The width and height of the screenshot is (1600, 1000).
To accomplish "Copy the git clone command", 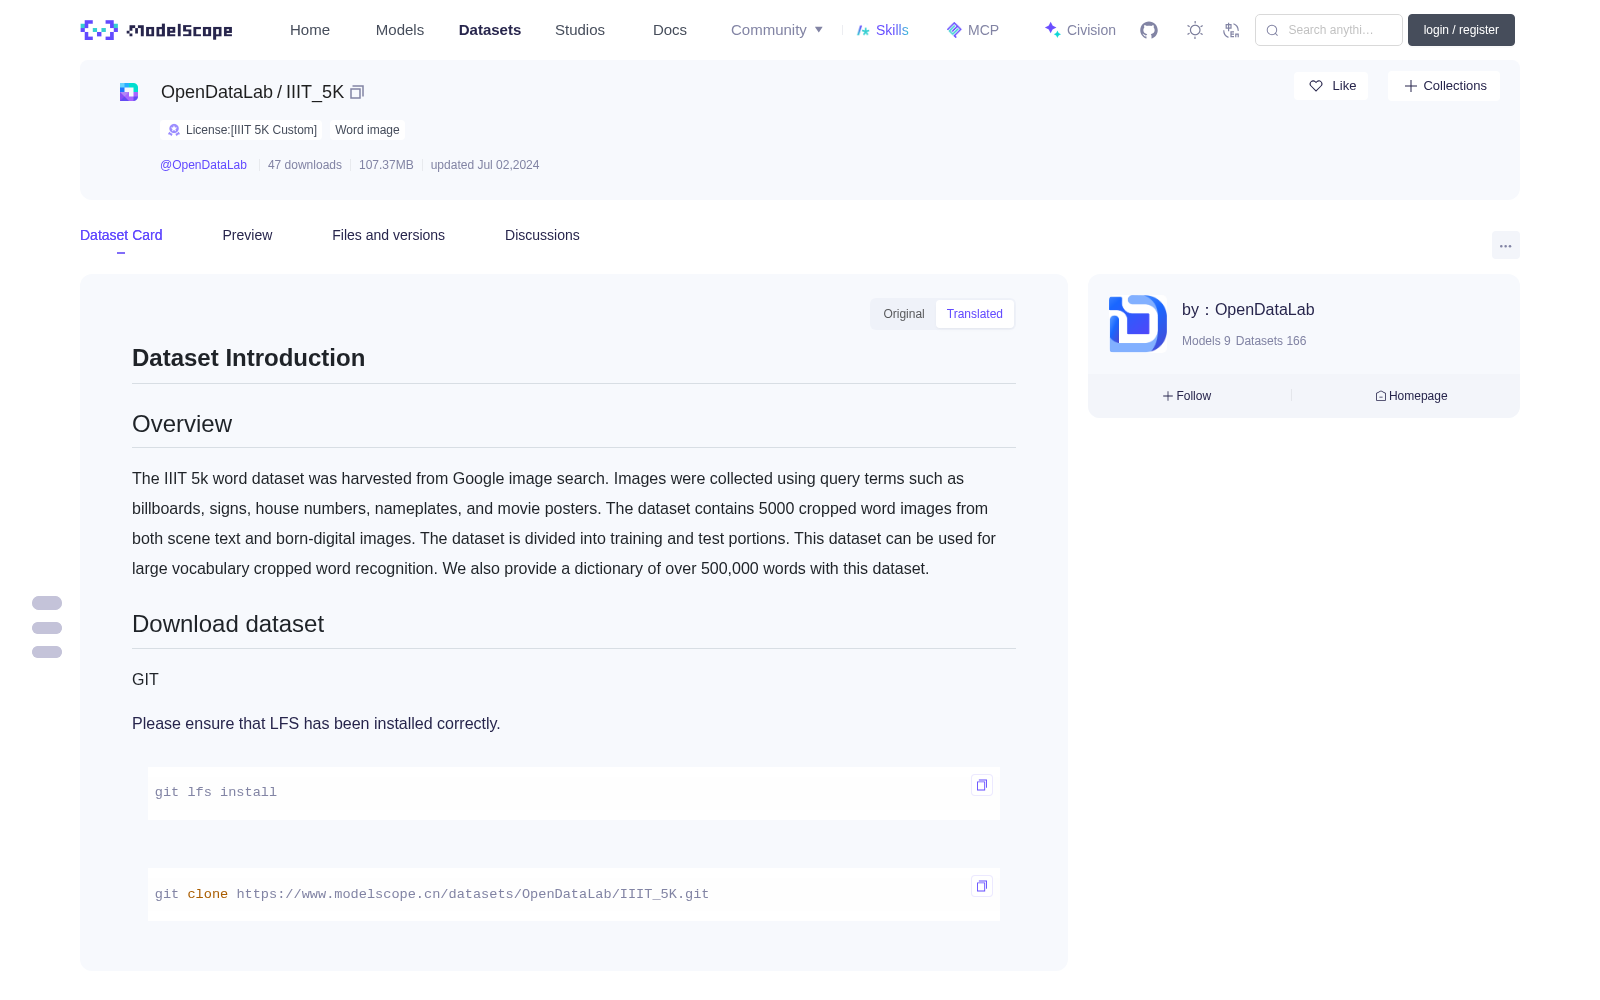I will pos(982,886).
